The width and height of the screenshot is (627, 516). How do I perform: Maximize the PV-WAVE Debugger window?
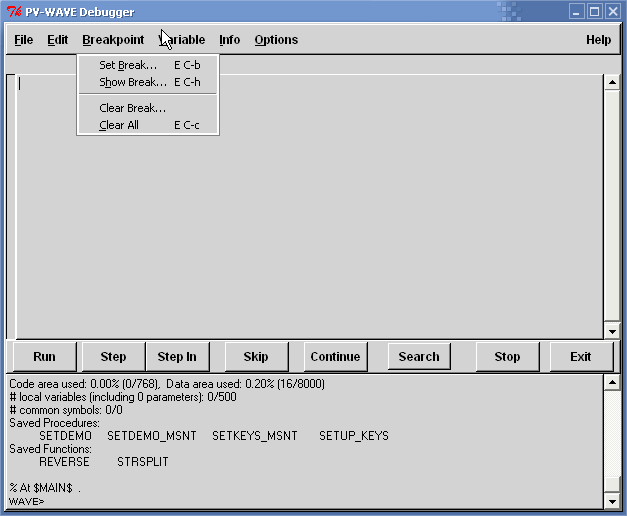[x=594, y=11]
